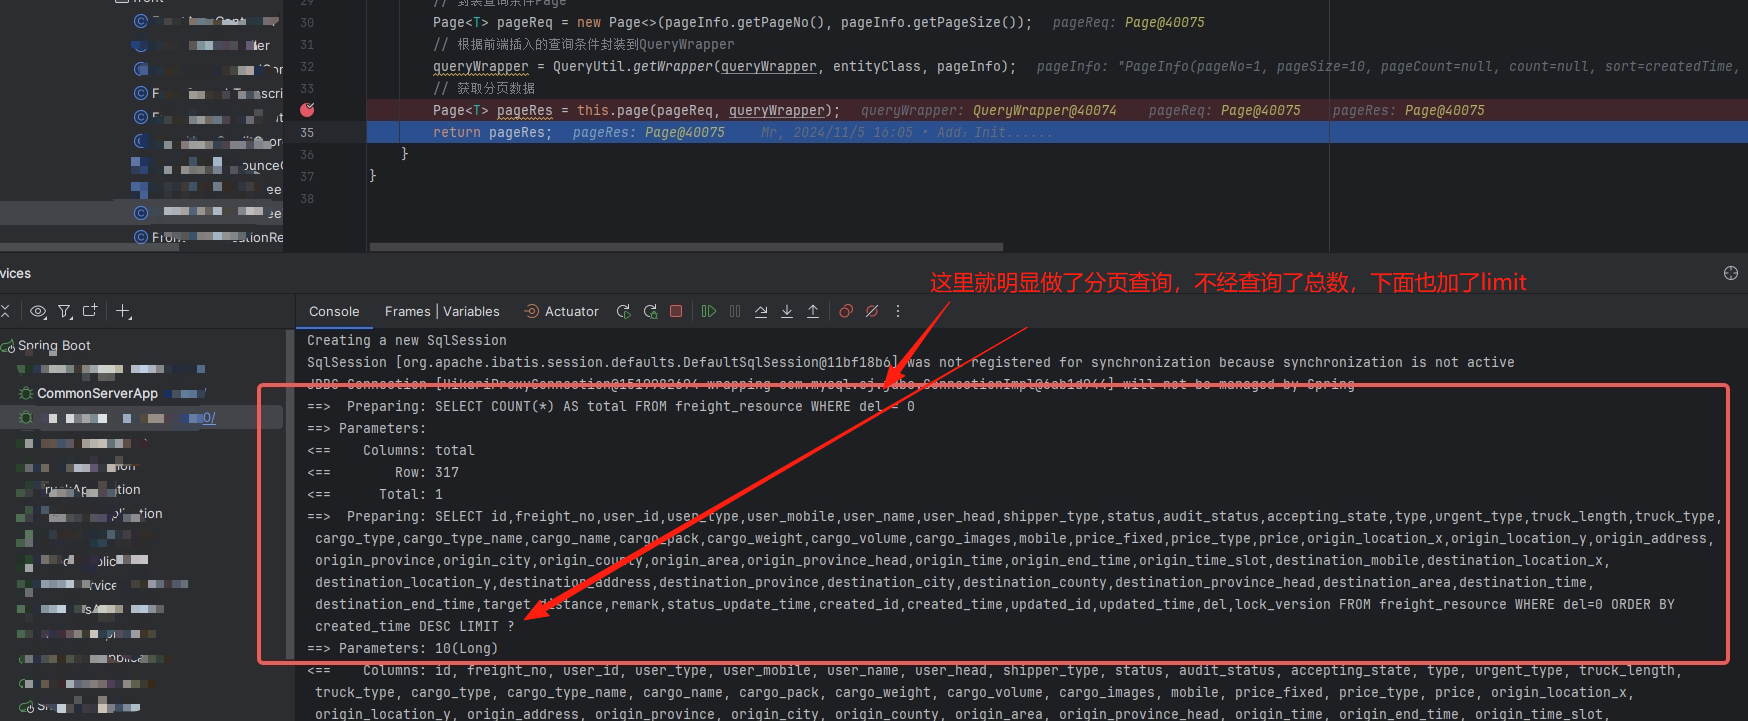
Task: Click the SELECT COUNT(*) Preparing console line
Action: 611,406
